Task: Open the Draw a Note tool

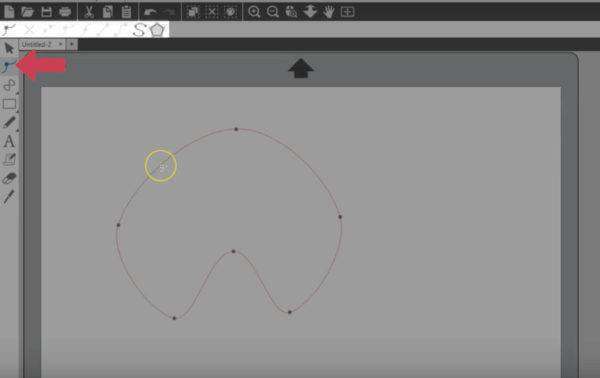Action: point(9,160)
